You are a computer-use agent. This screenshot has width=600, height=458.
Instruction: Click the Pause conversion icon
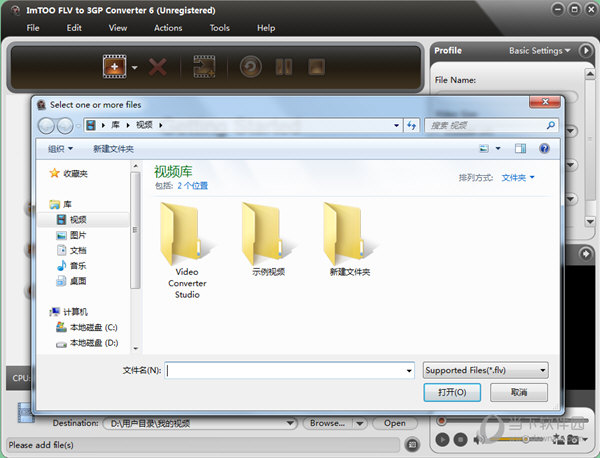(x=284, y=67)
